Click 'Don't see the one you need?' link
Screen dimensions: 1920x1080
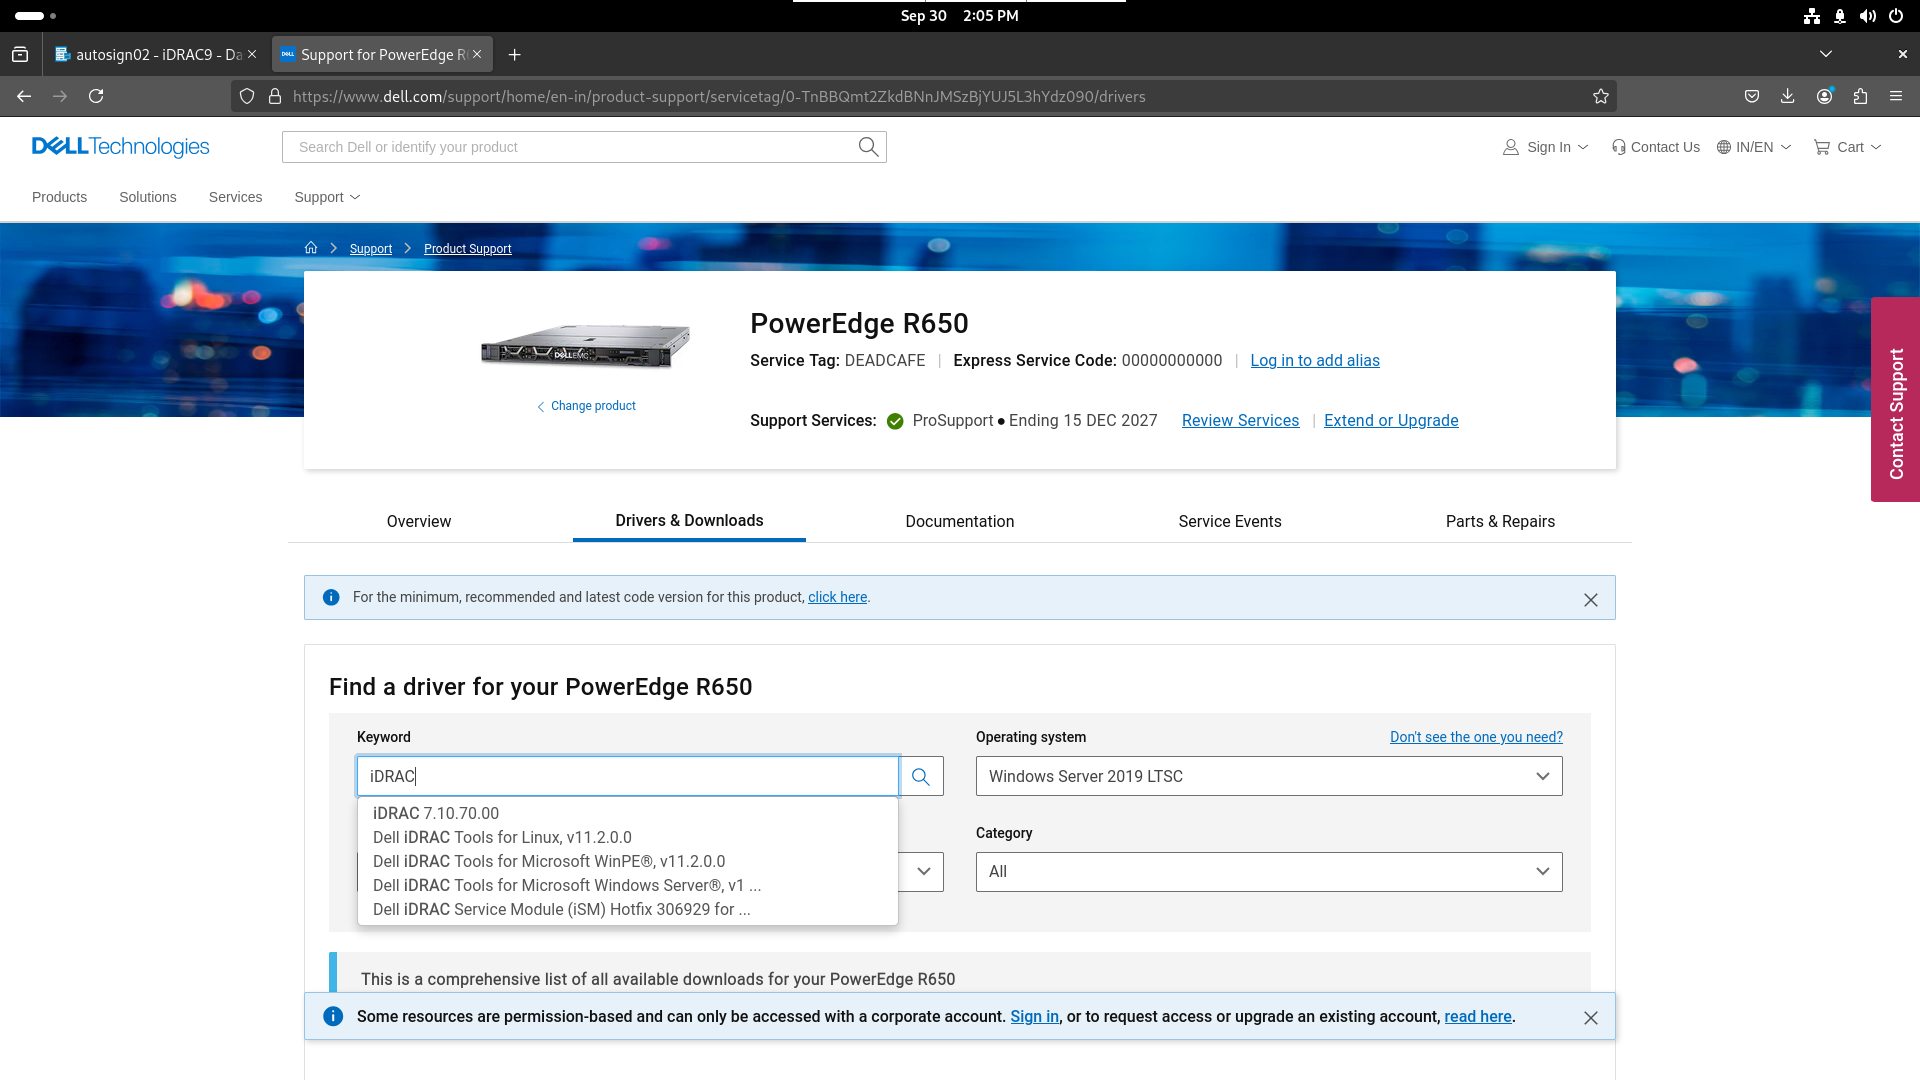(x=1476, y=737)
